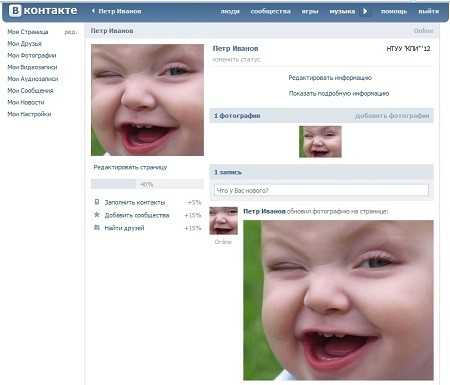The height and width of the screenshot is (385, 450).
Task: Click the left arrow before Петр Иванов header
Action: pyautogui.click(x=93, y=11)
